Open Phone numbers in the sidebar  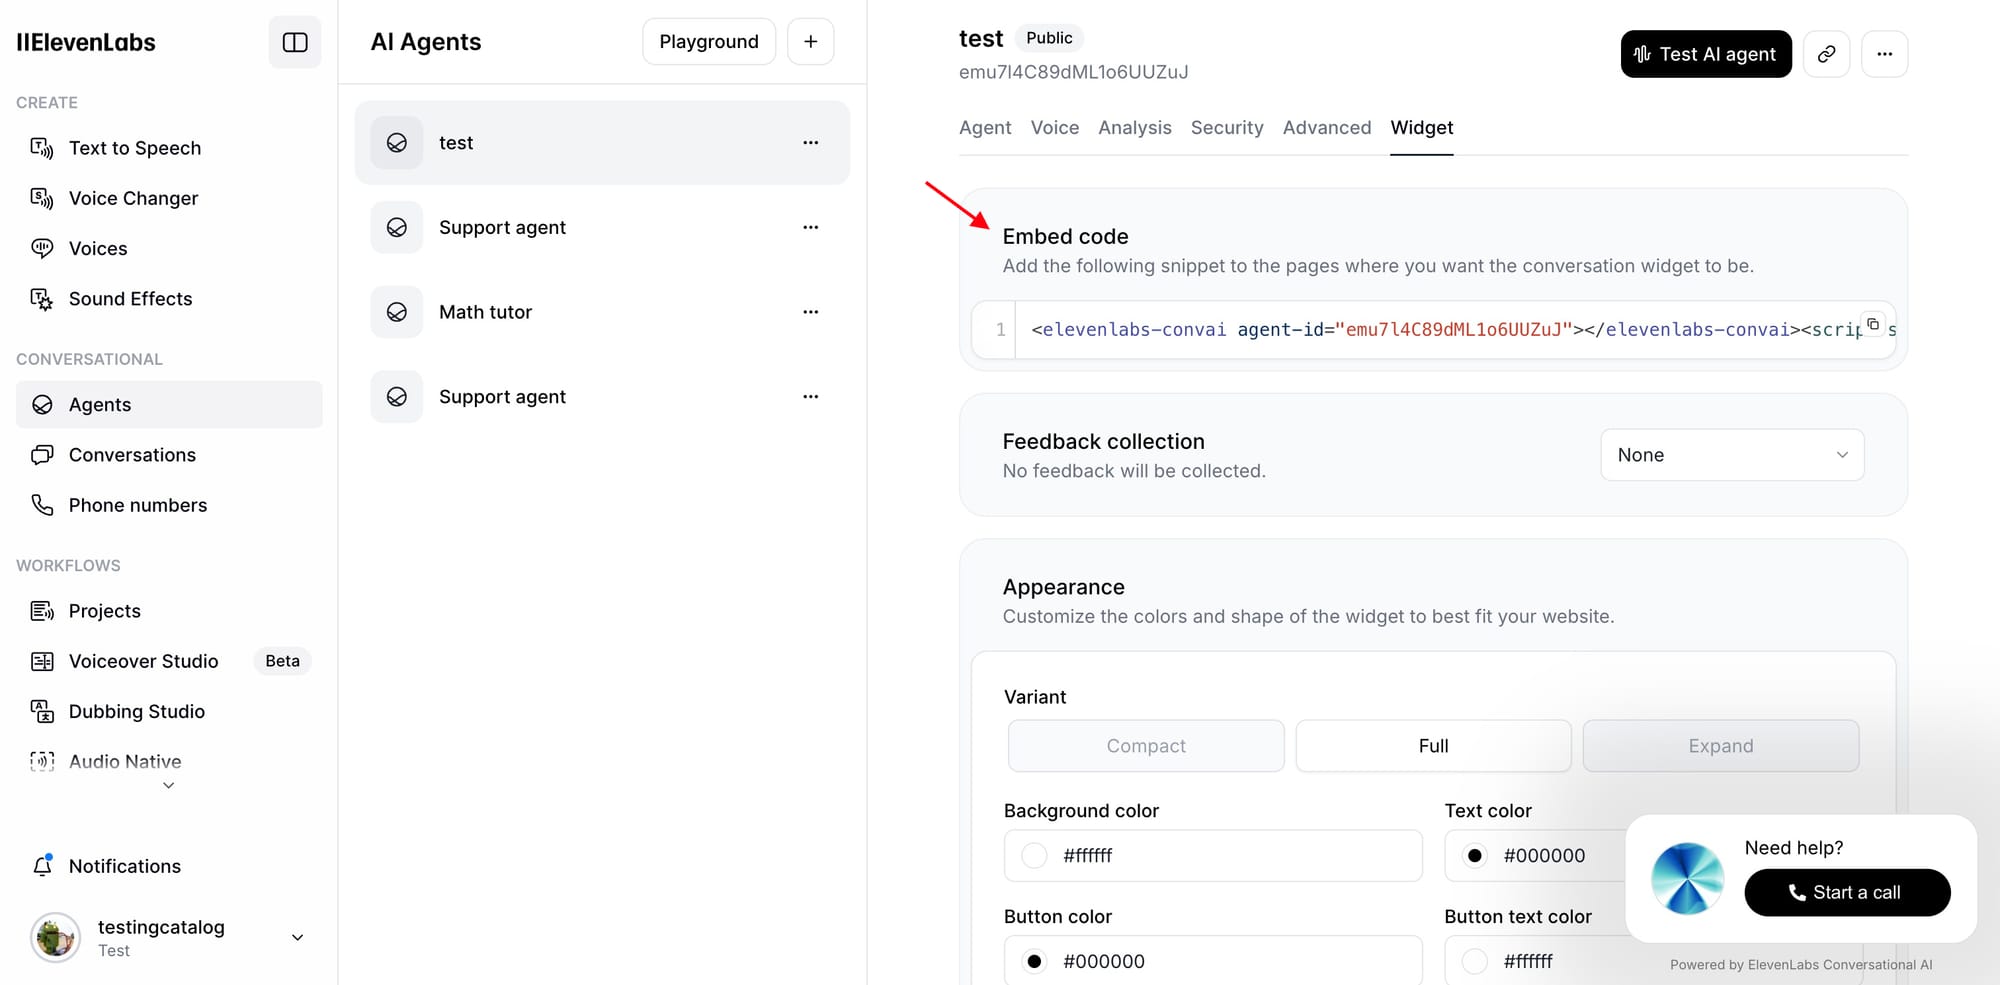tap(169, 505)
